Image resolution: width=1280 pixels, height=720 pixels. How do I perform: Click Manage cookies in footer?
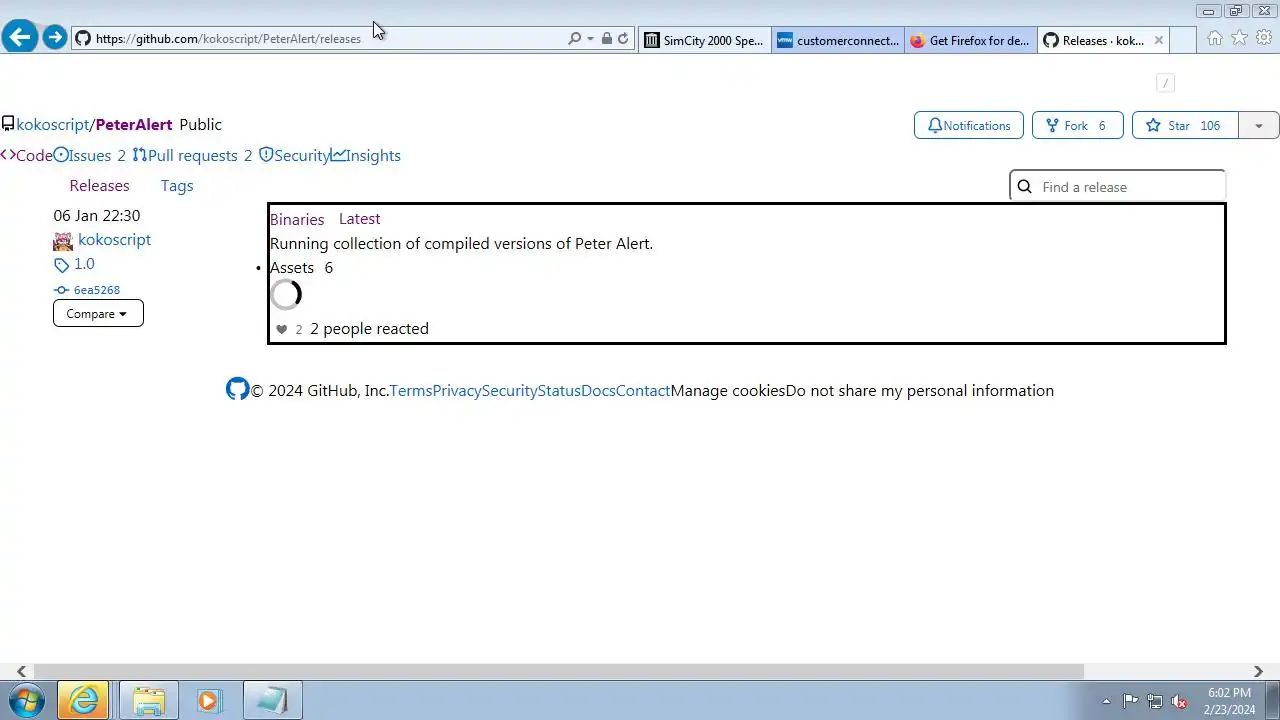tap(727, 391)
